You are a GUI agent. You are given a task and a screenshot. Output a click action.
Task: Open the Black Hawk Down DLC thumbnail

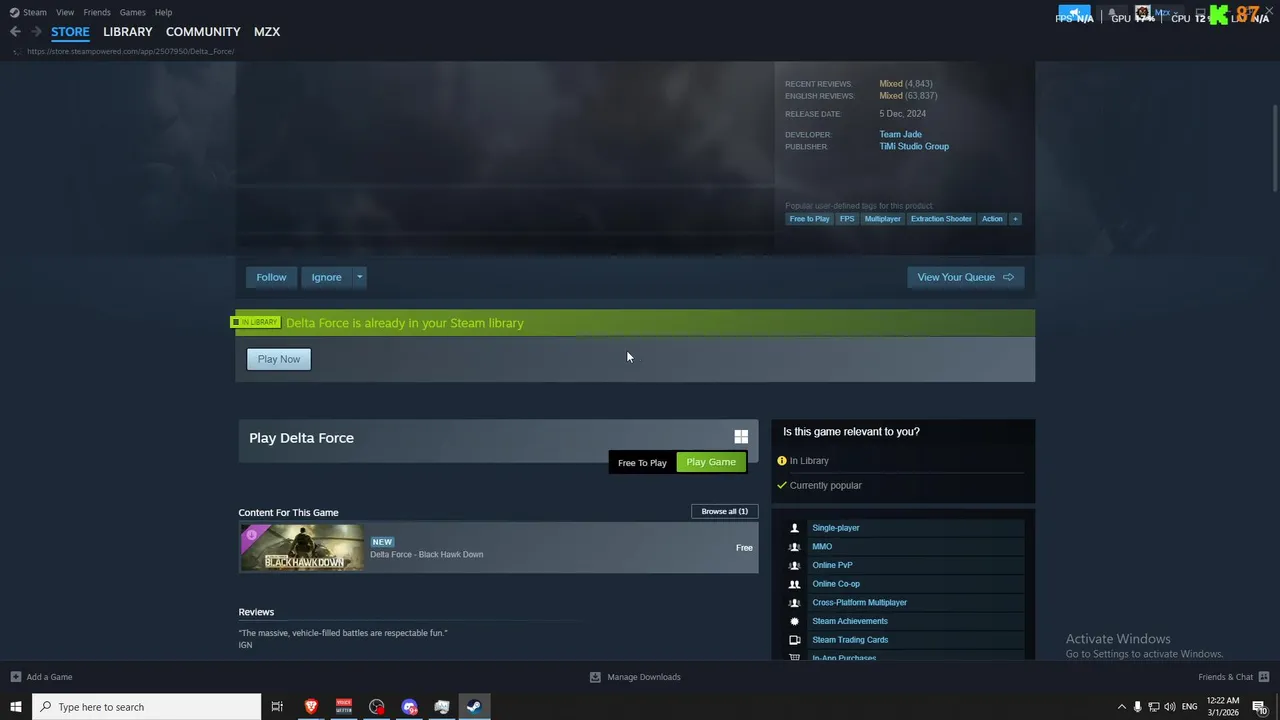click(x=302, y=547)
